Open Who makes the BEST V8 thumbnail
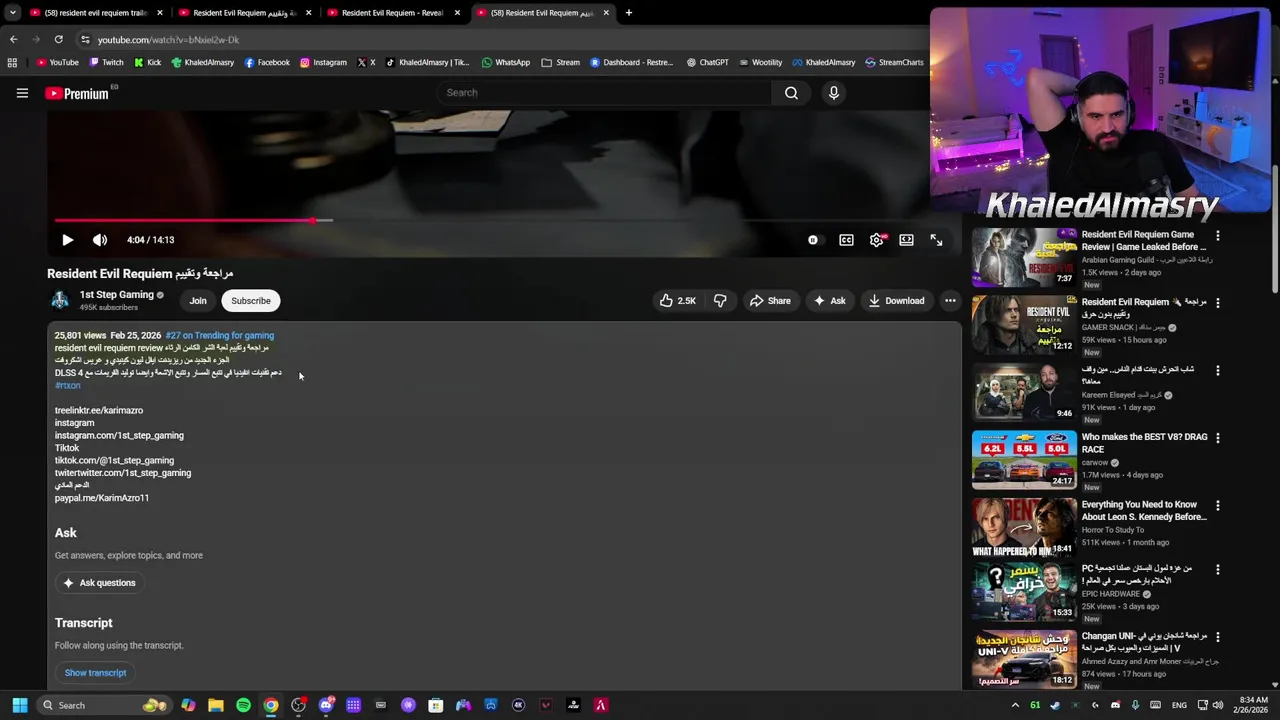This screenshot has width=1280, height=720. point(1024,460)
